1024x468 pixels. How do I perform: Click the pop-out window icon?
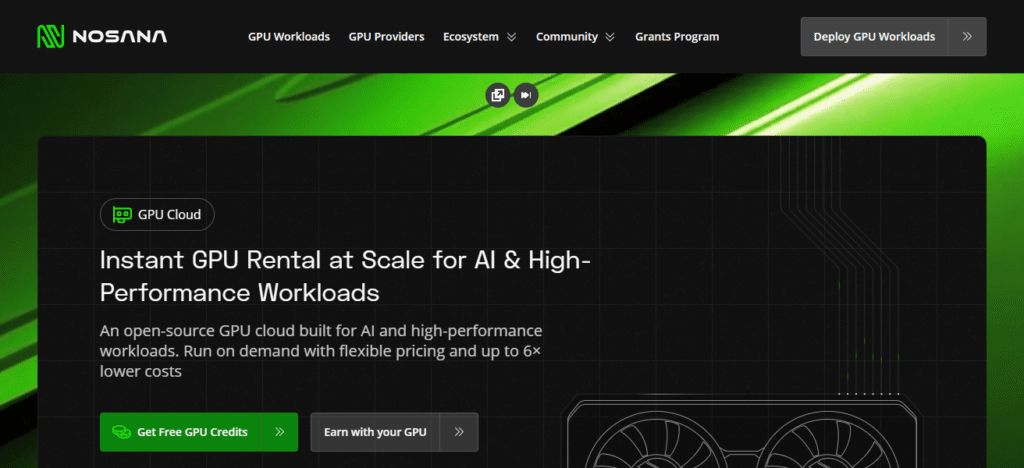pyautogui.click(x=498, y=95)
